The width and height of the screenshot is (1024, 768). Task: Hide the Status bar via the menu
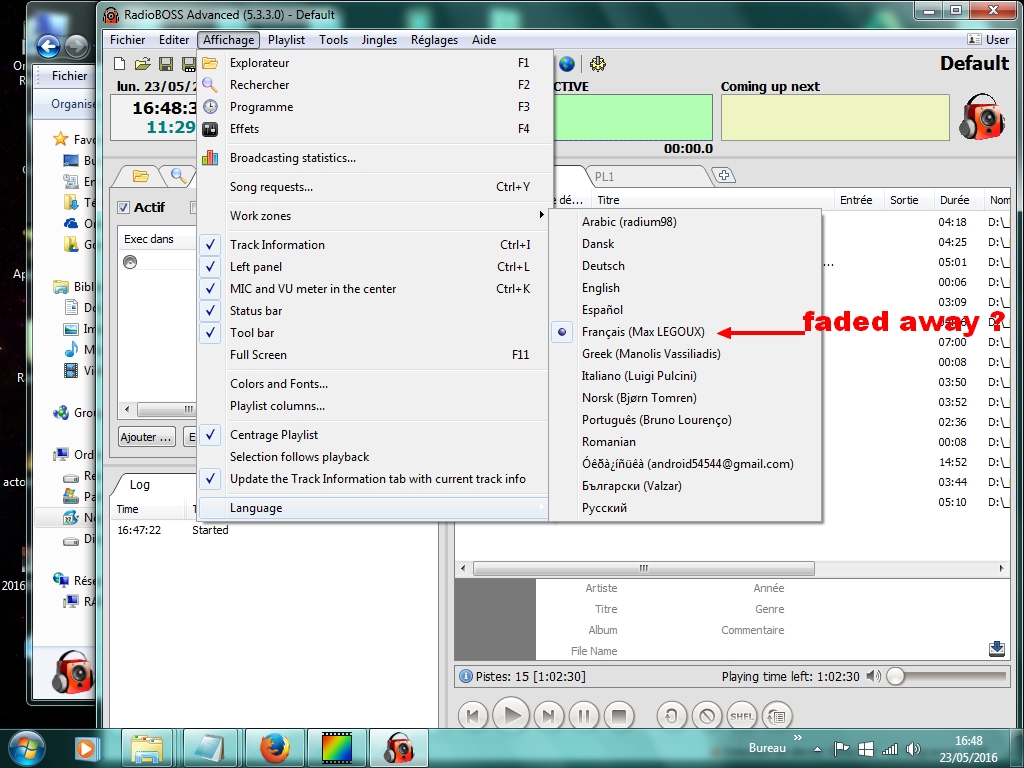click(372, 311)
